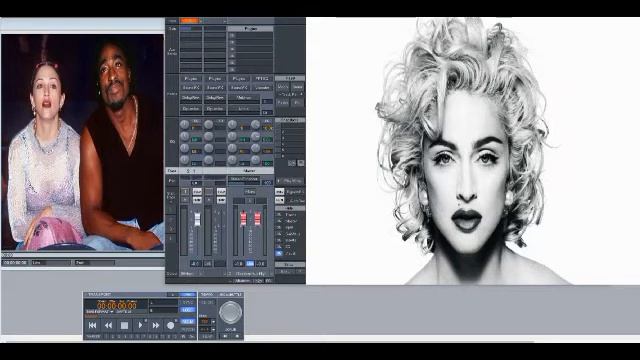Click the white volume fader of channel 1

pyautogui.click(x=197, y=219)
